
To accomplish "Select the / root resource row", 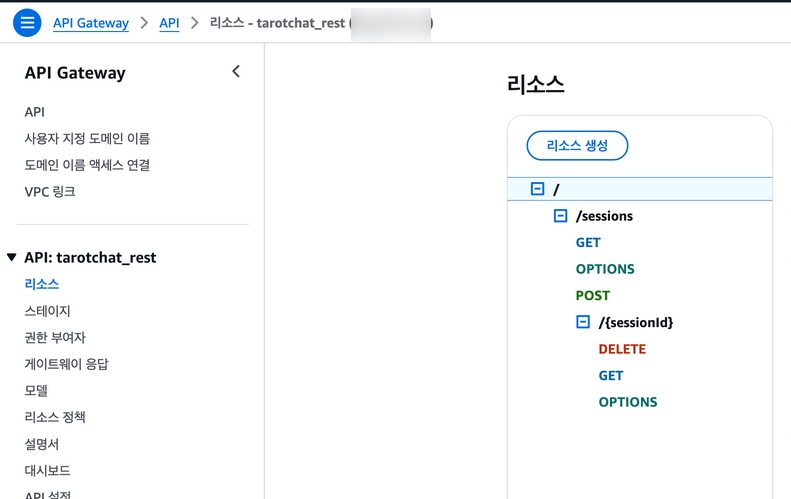I will coord(640,189).
